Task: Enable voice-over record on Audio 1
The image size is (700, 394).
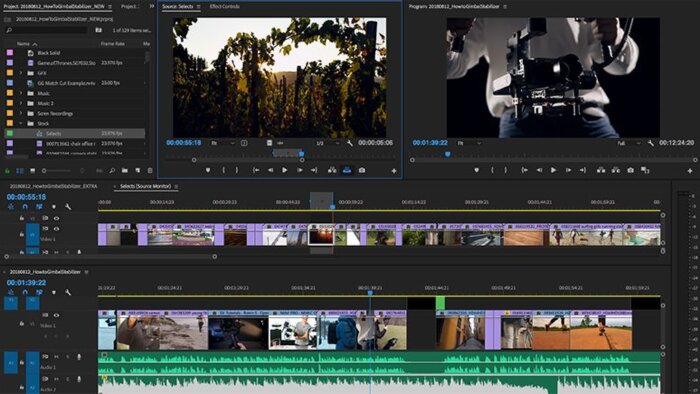Action: pos(79,357)
